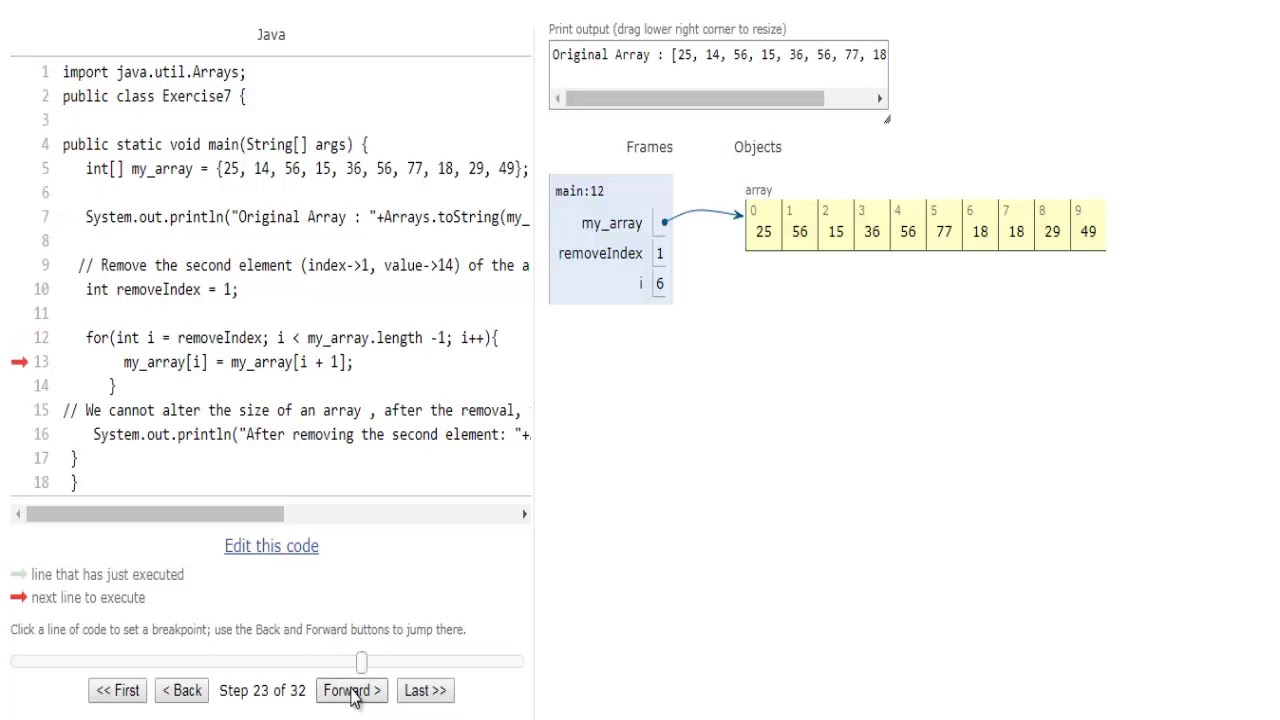Click code scrollbar left arrow
The image size is (1280, 720).
click(x=17, y=514)
